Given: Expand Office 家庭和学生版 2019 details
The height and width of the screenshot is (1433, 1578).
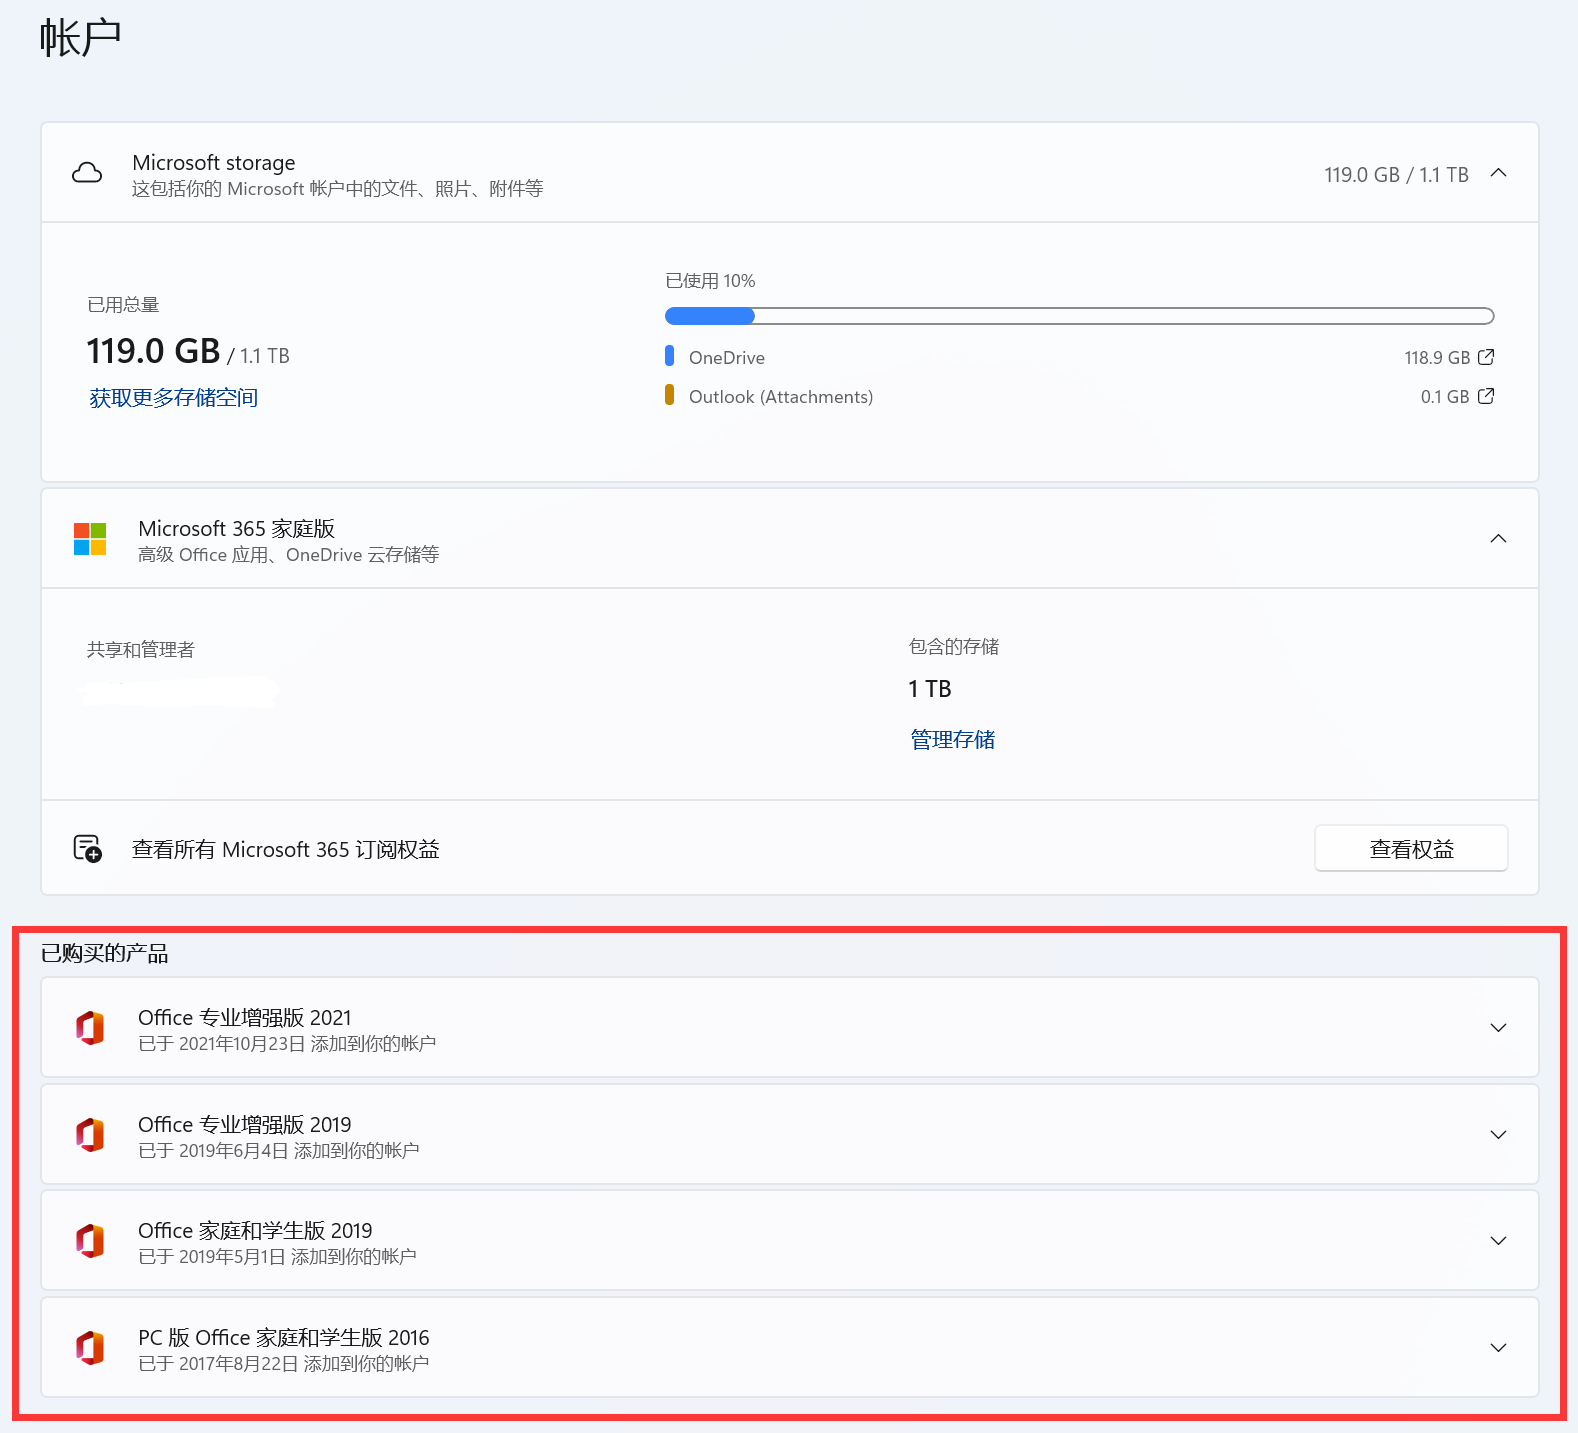Looking at the screenshot, I should click(1498, 1241).
